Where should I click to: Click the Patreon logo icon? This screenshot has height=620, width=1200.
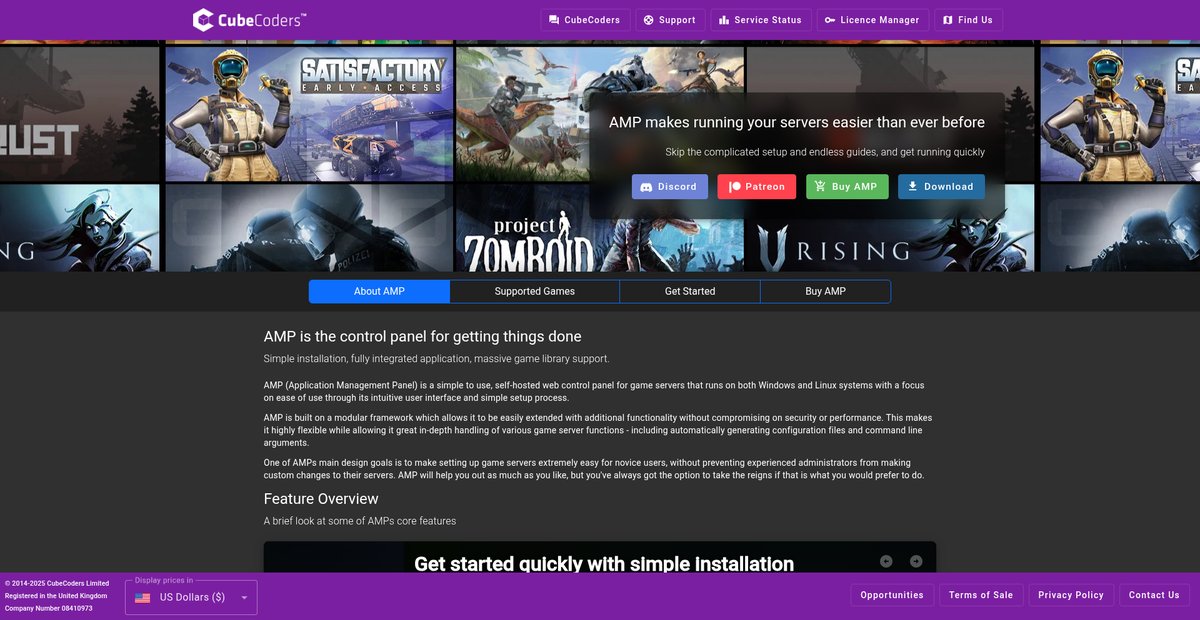click(734, 187)
